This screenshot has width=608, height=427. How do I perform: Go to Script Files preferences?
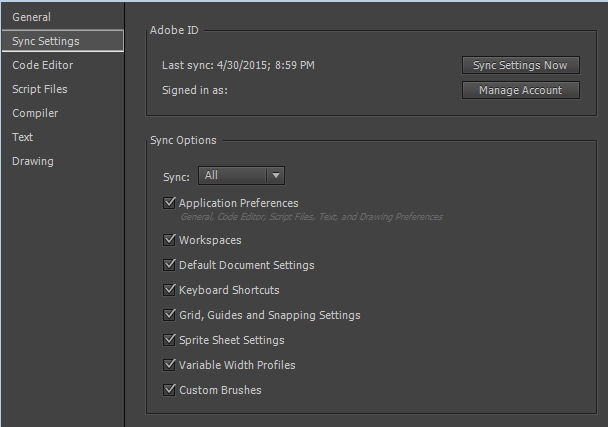(40, 89)
